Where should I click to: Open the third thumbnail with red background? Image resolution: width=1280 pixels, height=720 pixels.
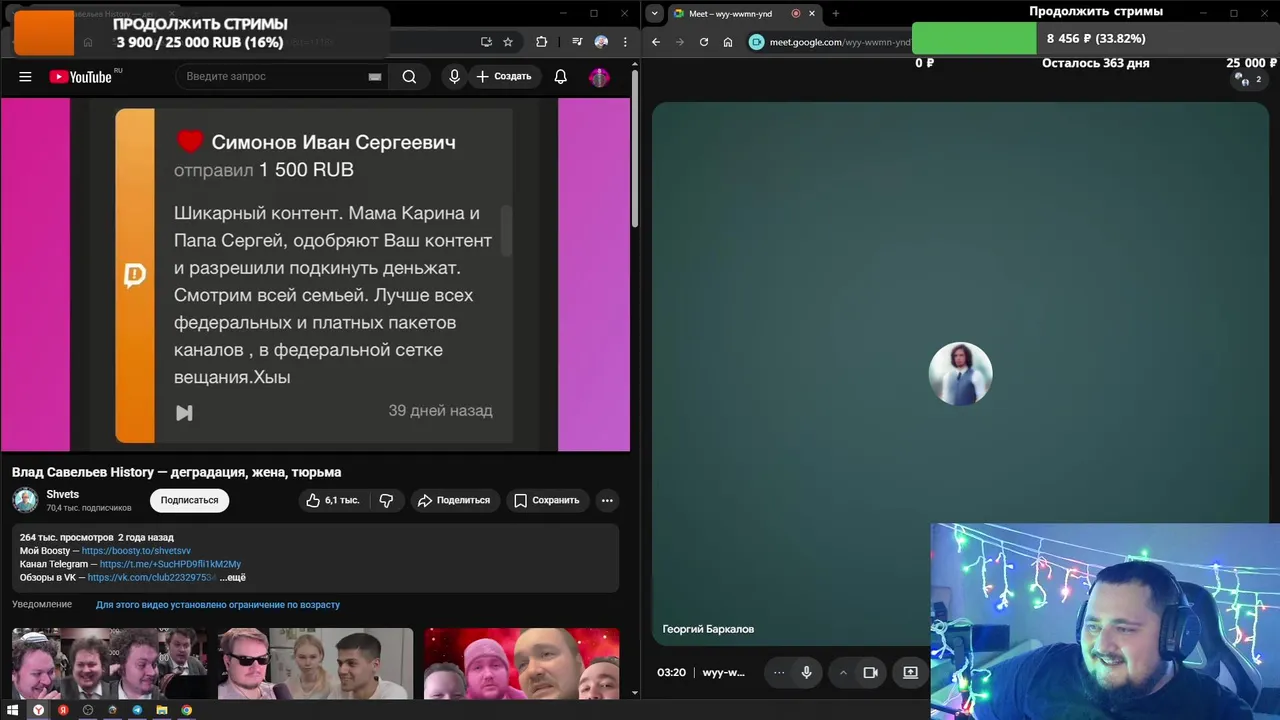pos(521,664)
